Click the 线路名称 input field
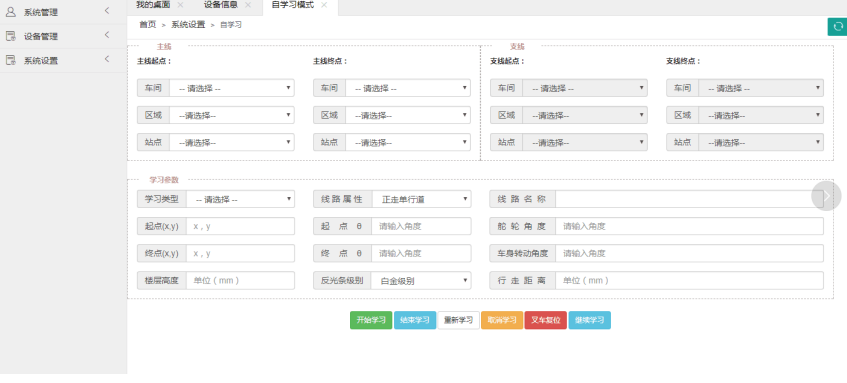847x383 pixels. 689,199
